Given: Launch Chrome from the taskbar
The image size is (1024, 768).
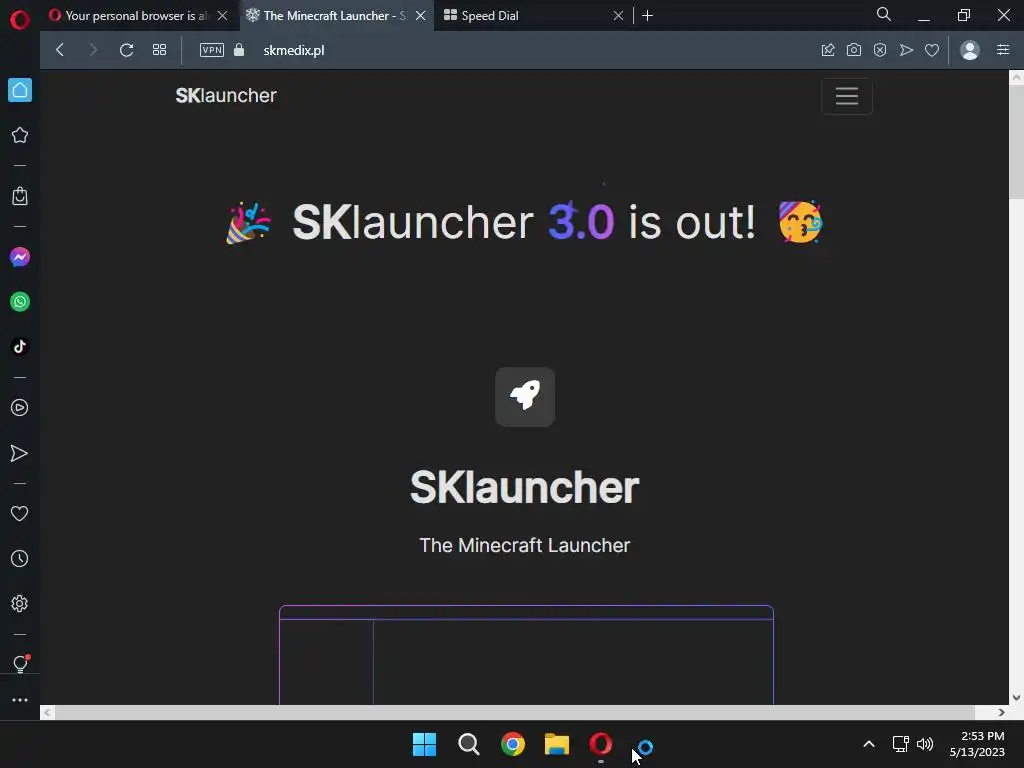Looking at the screenshot, I should point(513,744).
